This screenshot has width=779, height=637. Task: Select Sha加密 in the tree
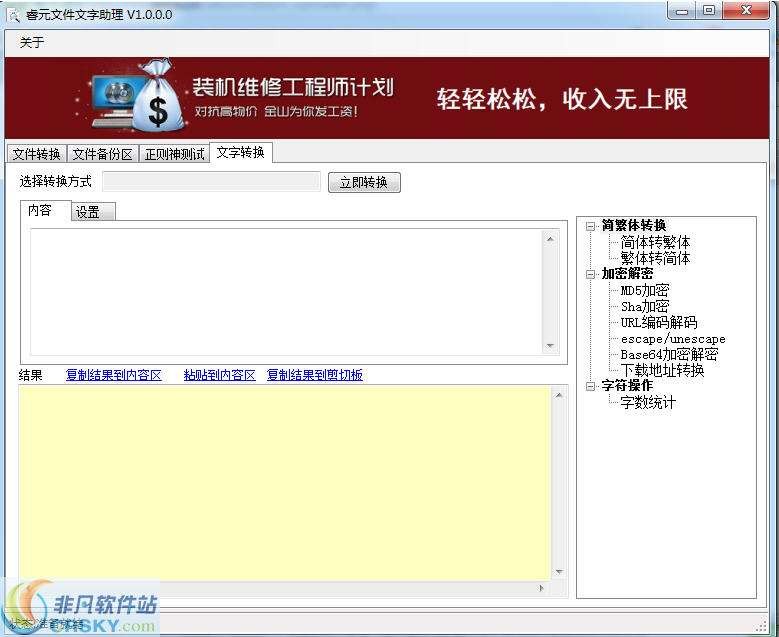pos(645,306)
